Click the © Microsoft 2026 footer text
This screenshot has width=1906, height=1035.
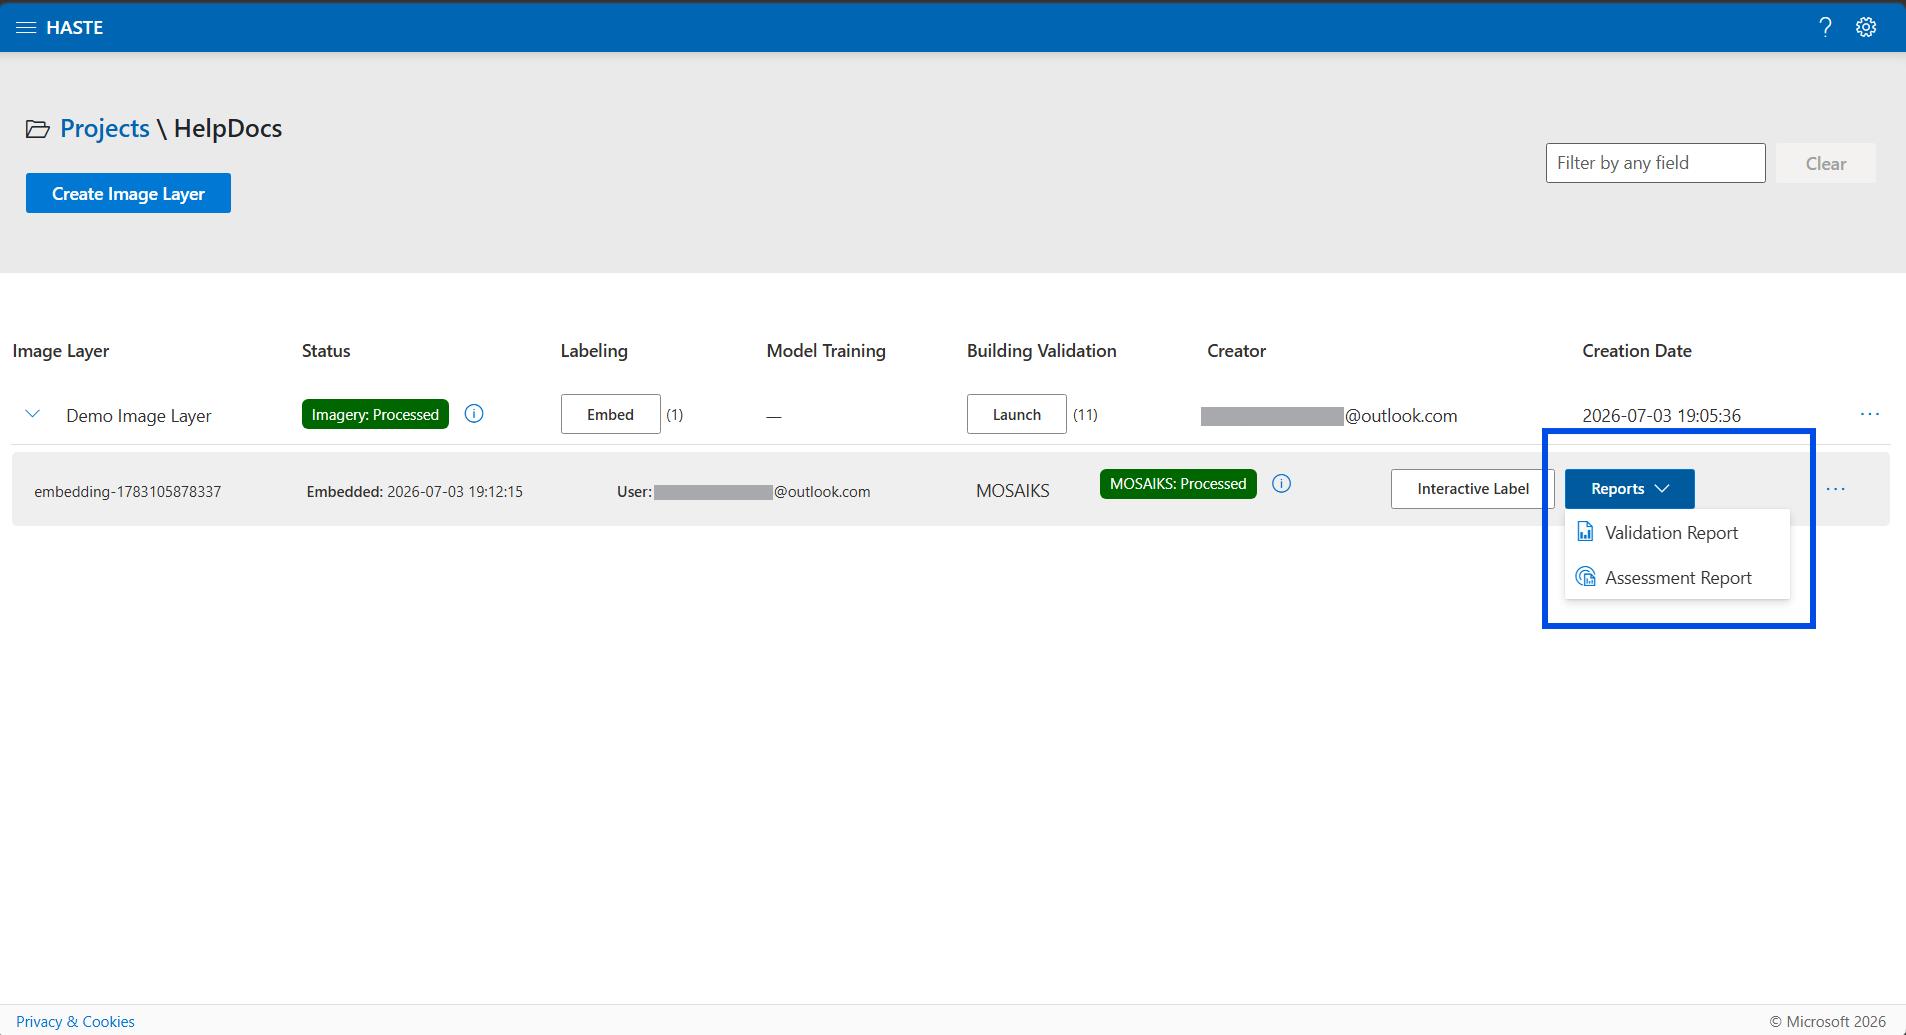coord(1827,1021)
